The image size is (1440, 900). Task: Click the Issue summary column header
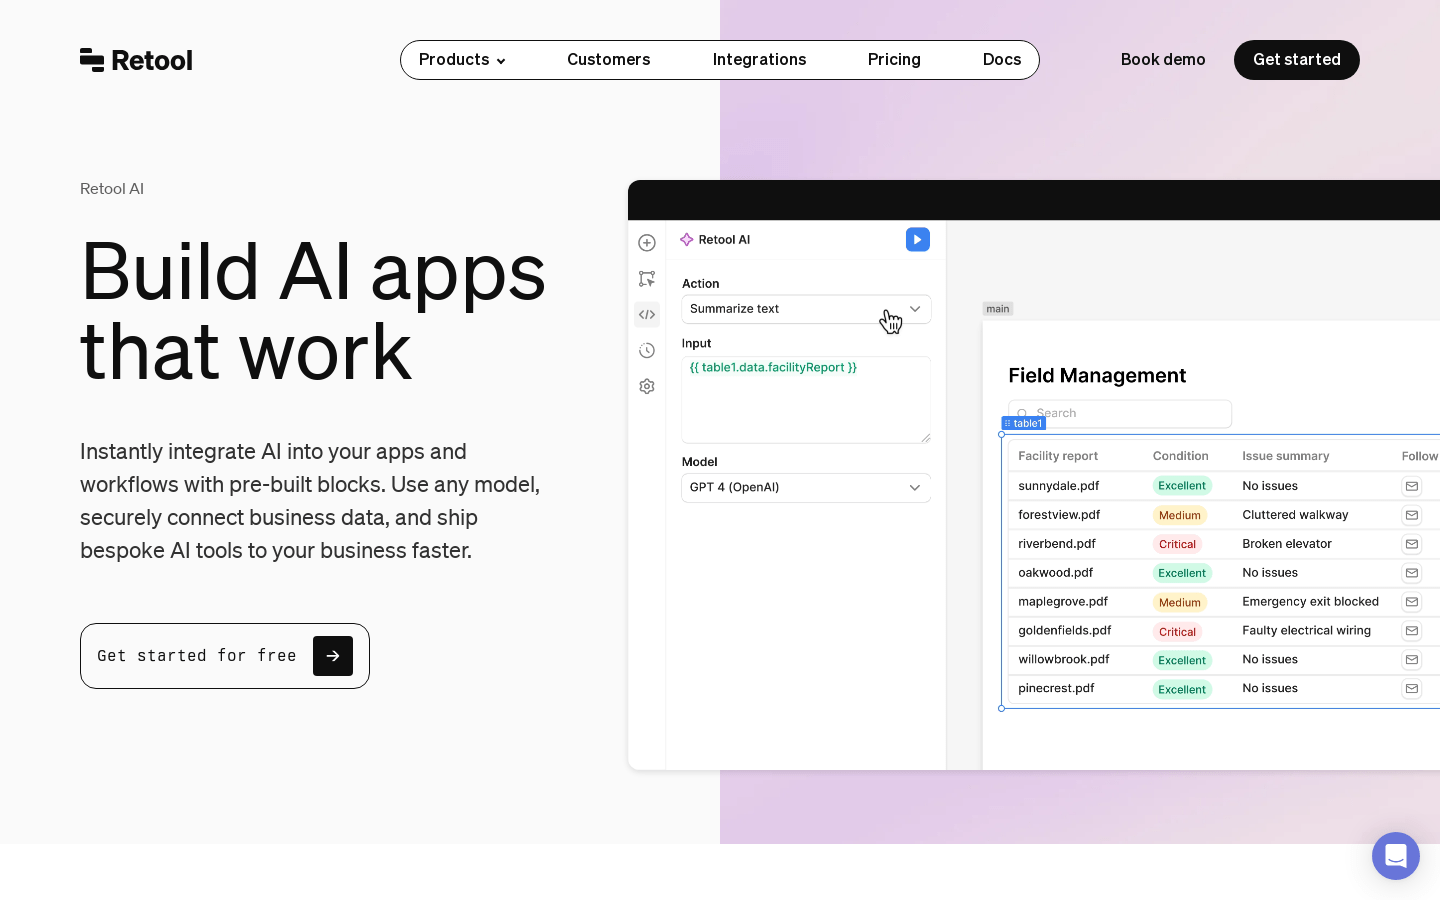pos(1286,456)
